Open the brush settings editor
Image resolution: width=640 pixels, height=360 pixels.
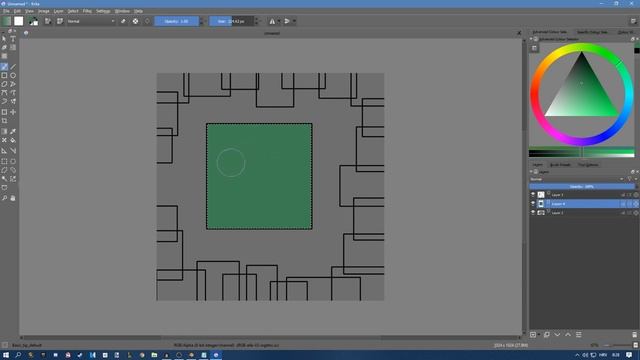[48, 21]
